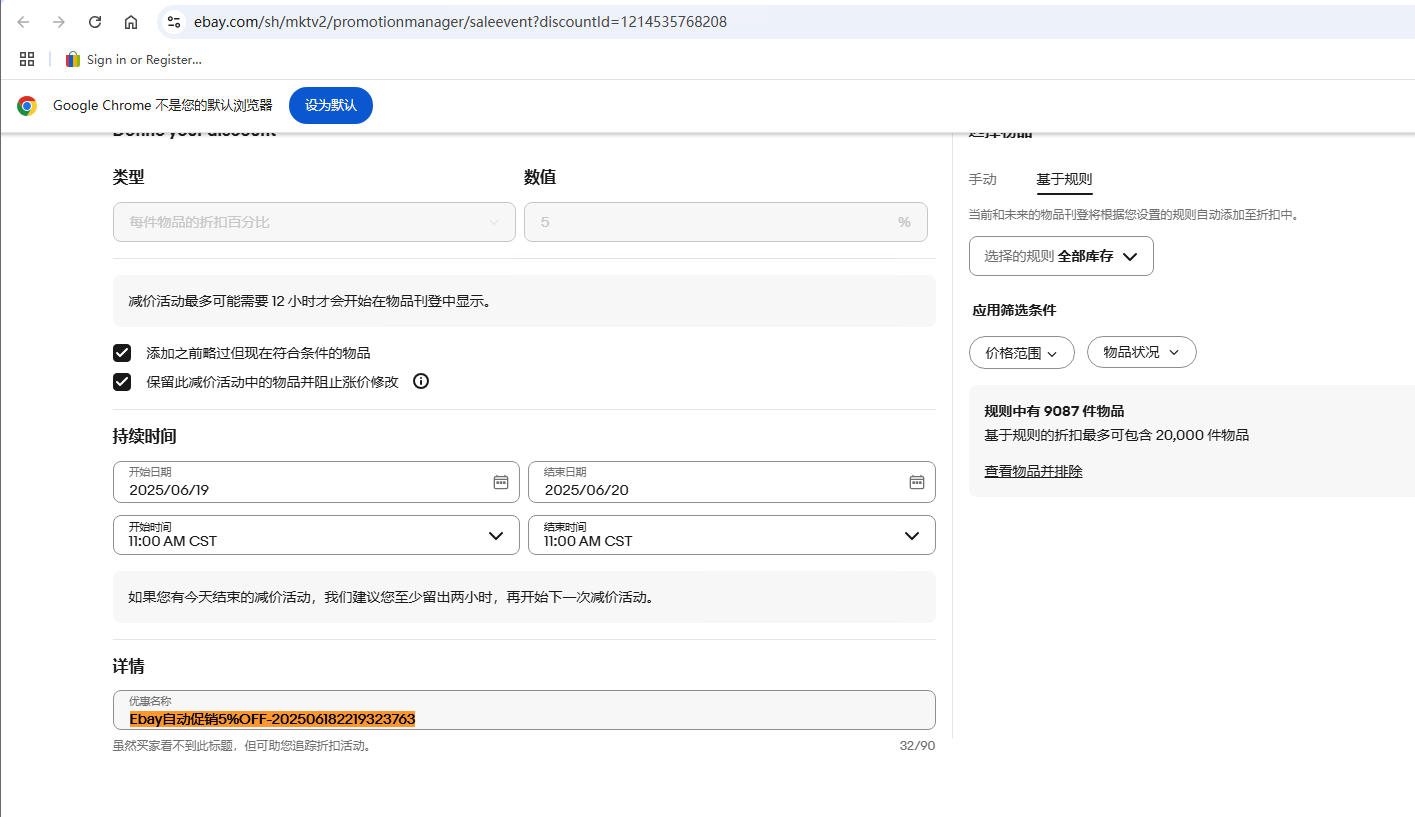Viewport: 1415px width, 817px height.
Task: Expand the end time 11:00 AM CST dropdown
Action: click(732, 535)
